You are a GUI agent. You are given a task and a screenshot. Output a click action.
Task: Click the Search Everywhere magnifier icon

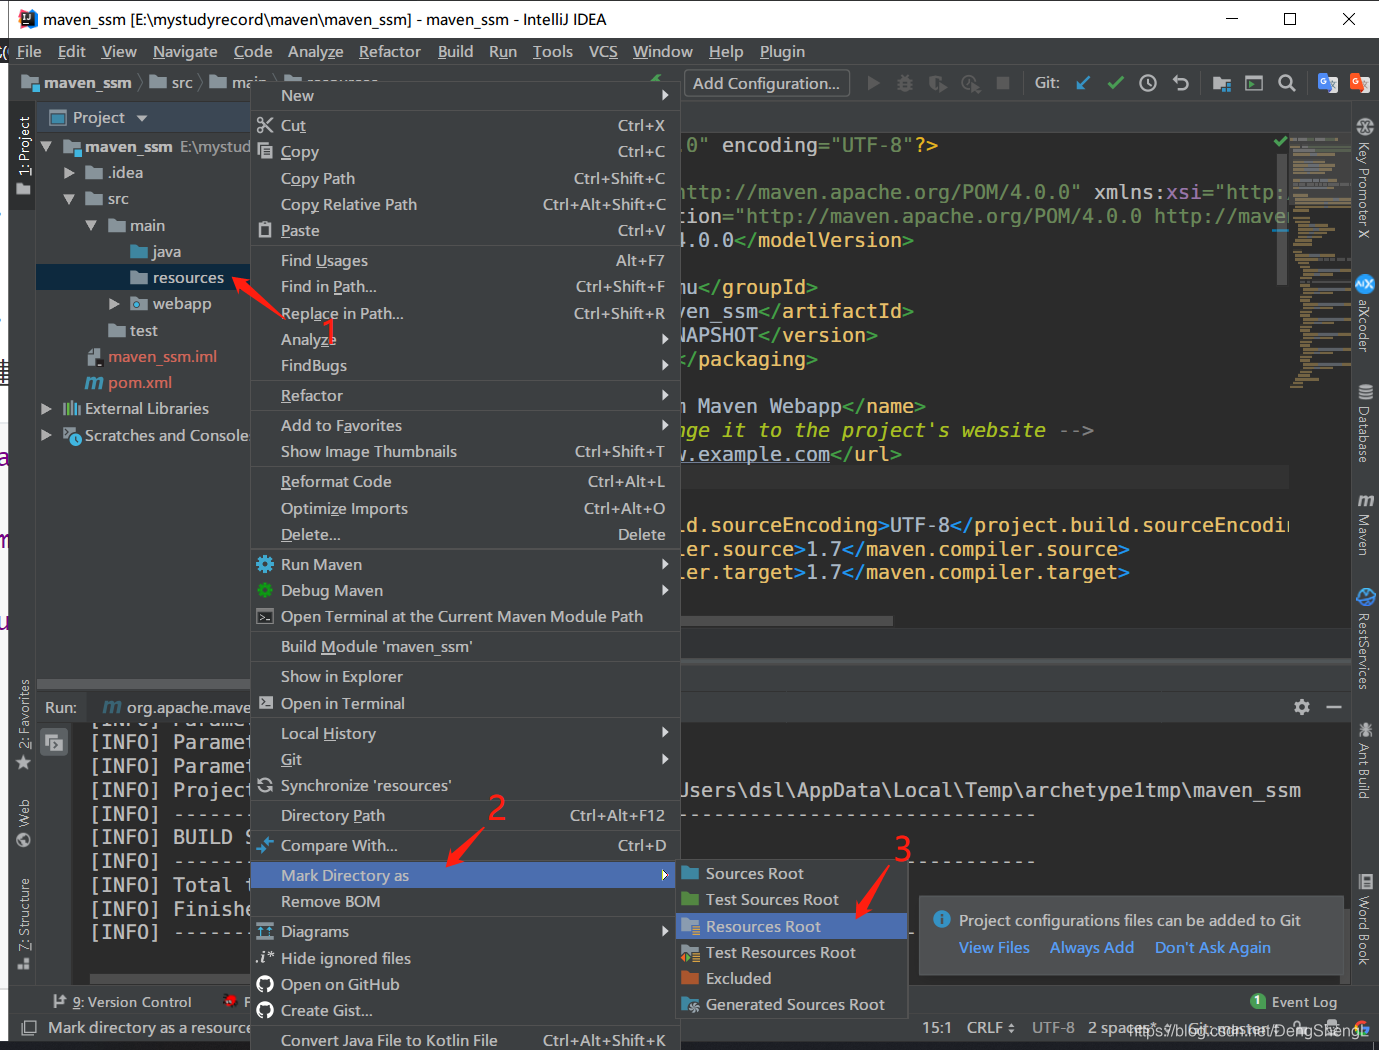1287,83
